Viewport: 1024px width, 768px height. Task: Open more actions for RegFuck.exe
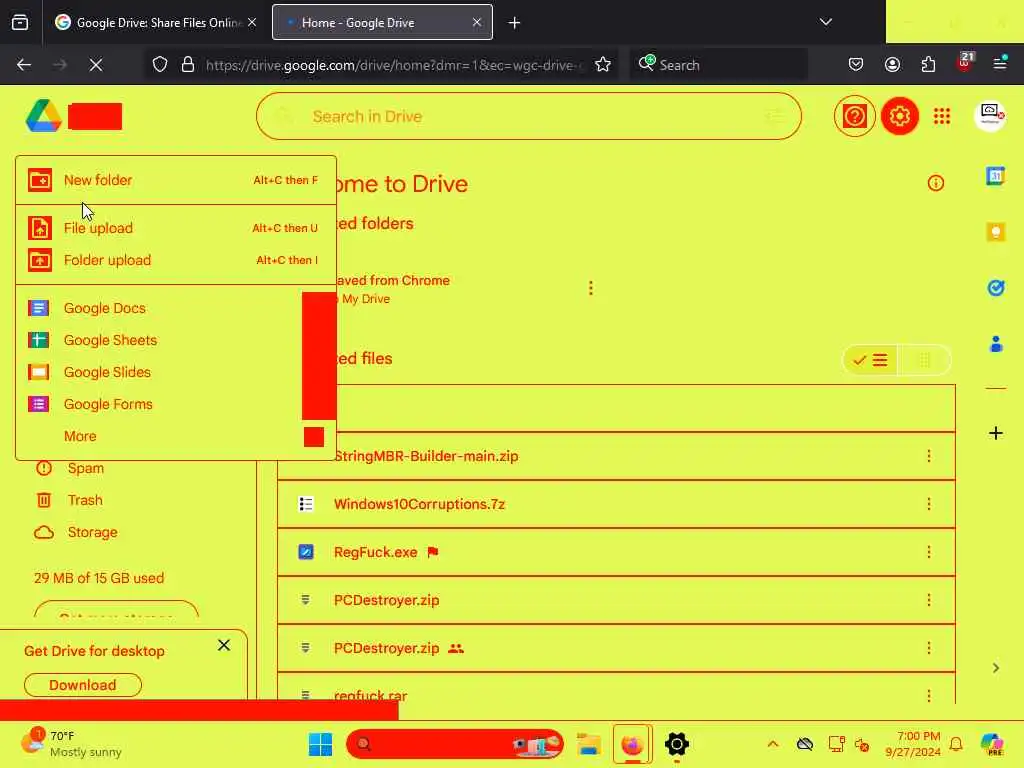[x=929, y=552]
